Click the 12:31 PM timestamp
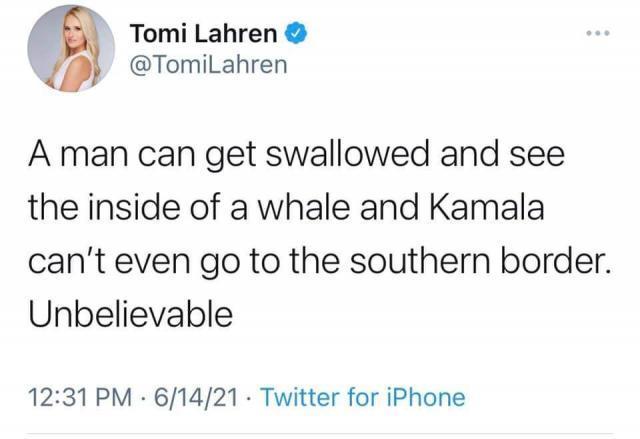Image resolution: width=640 pixels, height=439 pixels. point(74,397)
